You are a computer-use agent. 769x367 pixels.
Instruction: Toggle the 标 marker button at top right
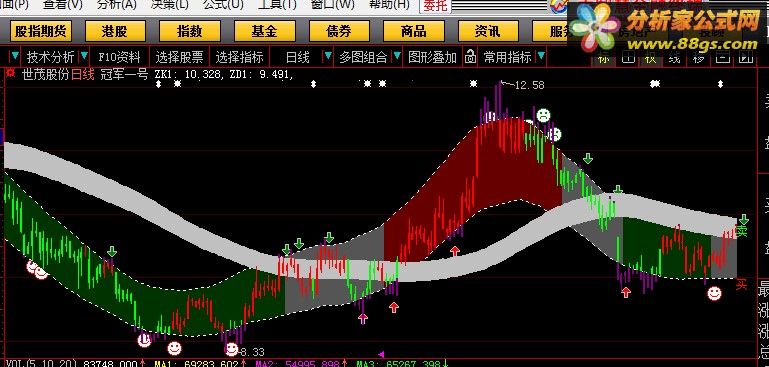[604, 58]
